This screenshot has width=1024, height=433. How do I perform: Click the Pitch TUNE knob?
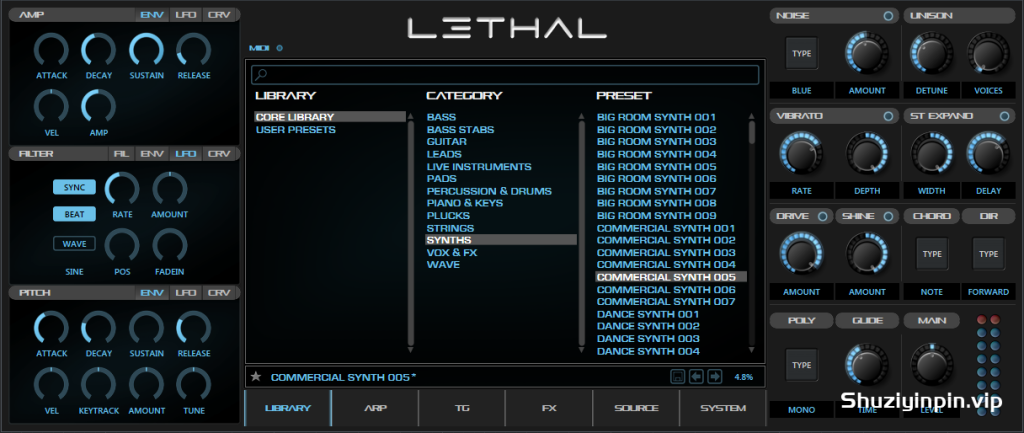click(194, 385)
